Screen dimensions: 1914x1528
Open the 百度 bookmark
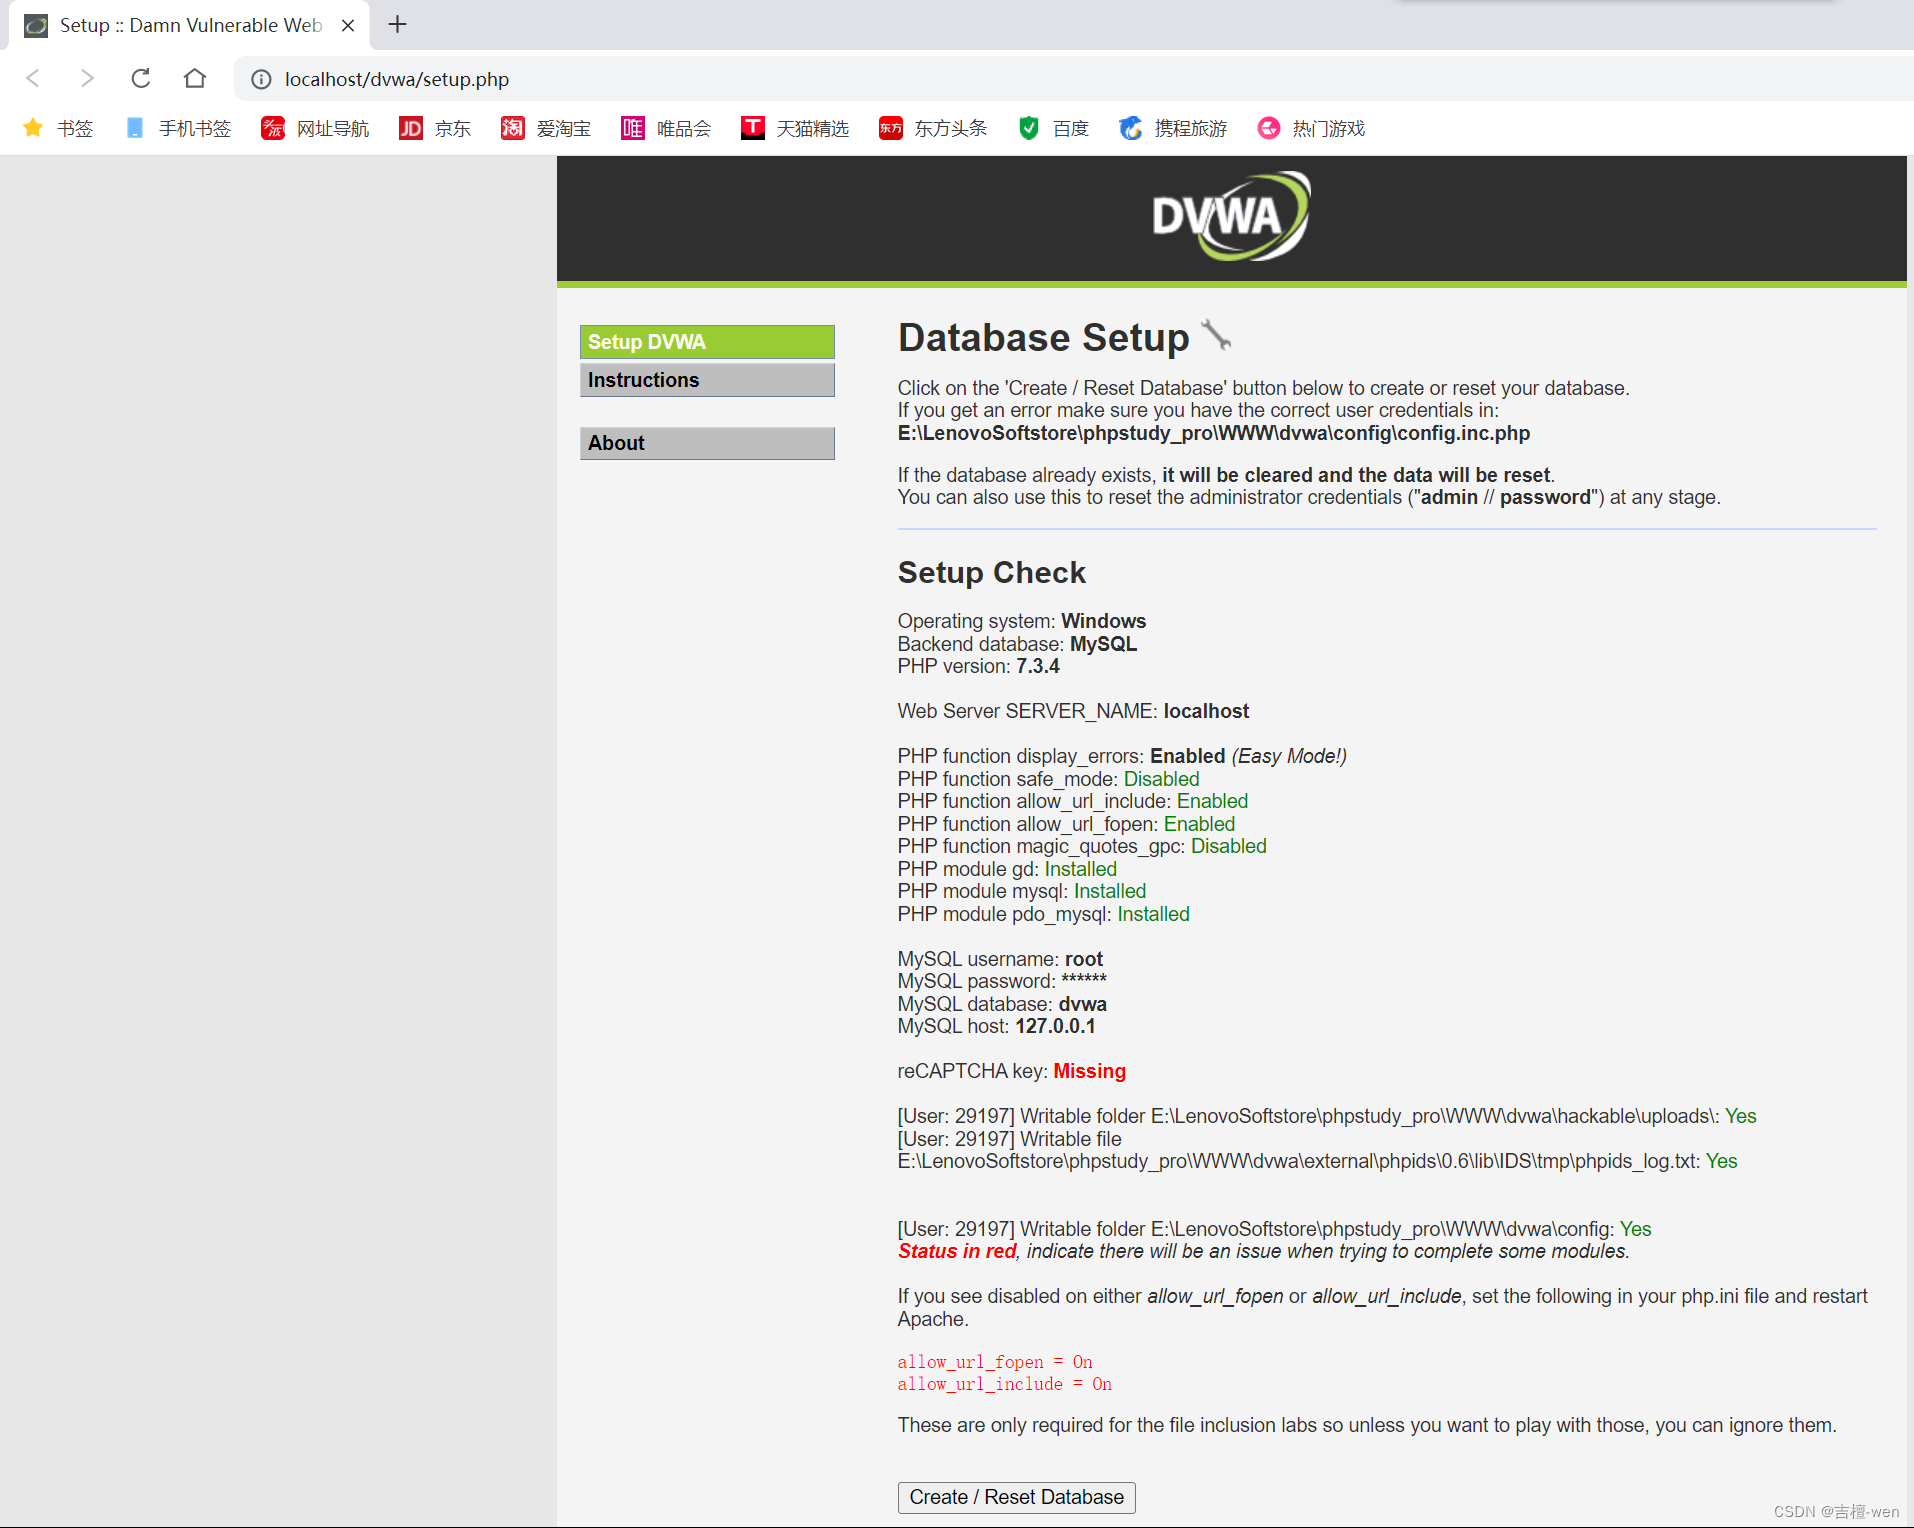(1053, 128)
